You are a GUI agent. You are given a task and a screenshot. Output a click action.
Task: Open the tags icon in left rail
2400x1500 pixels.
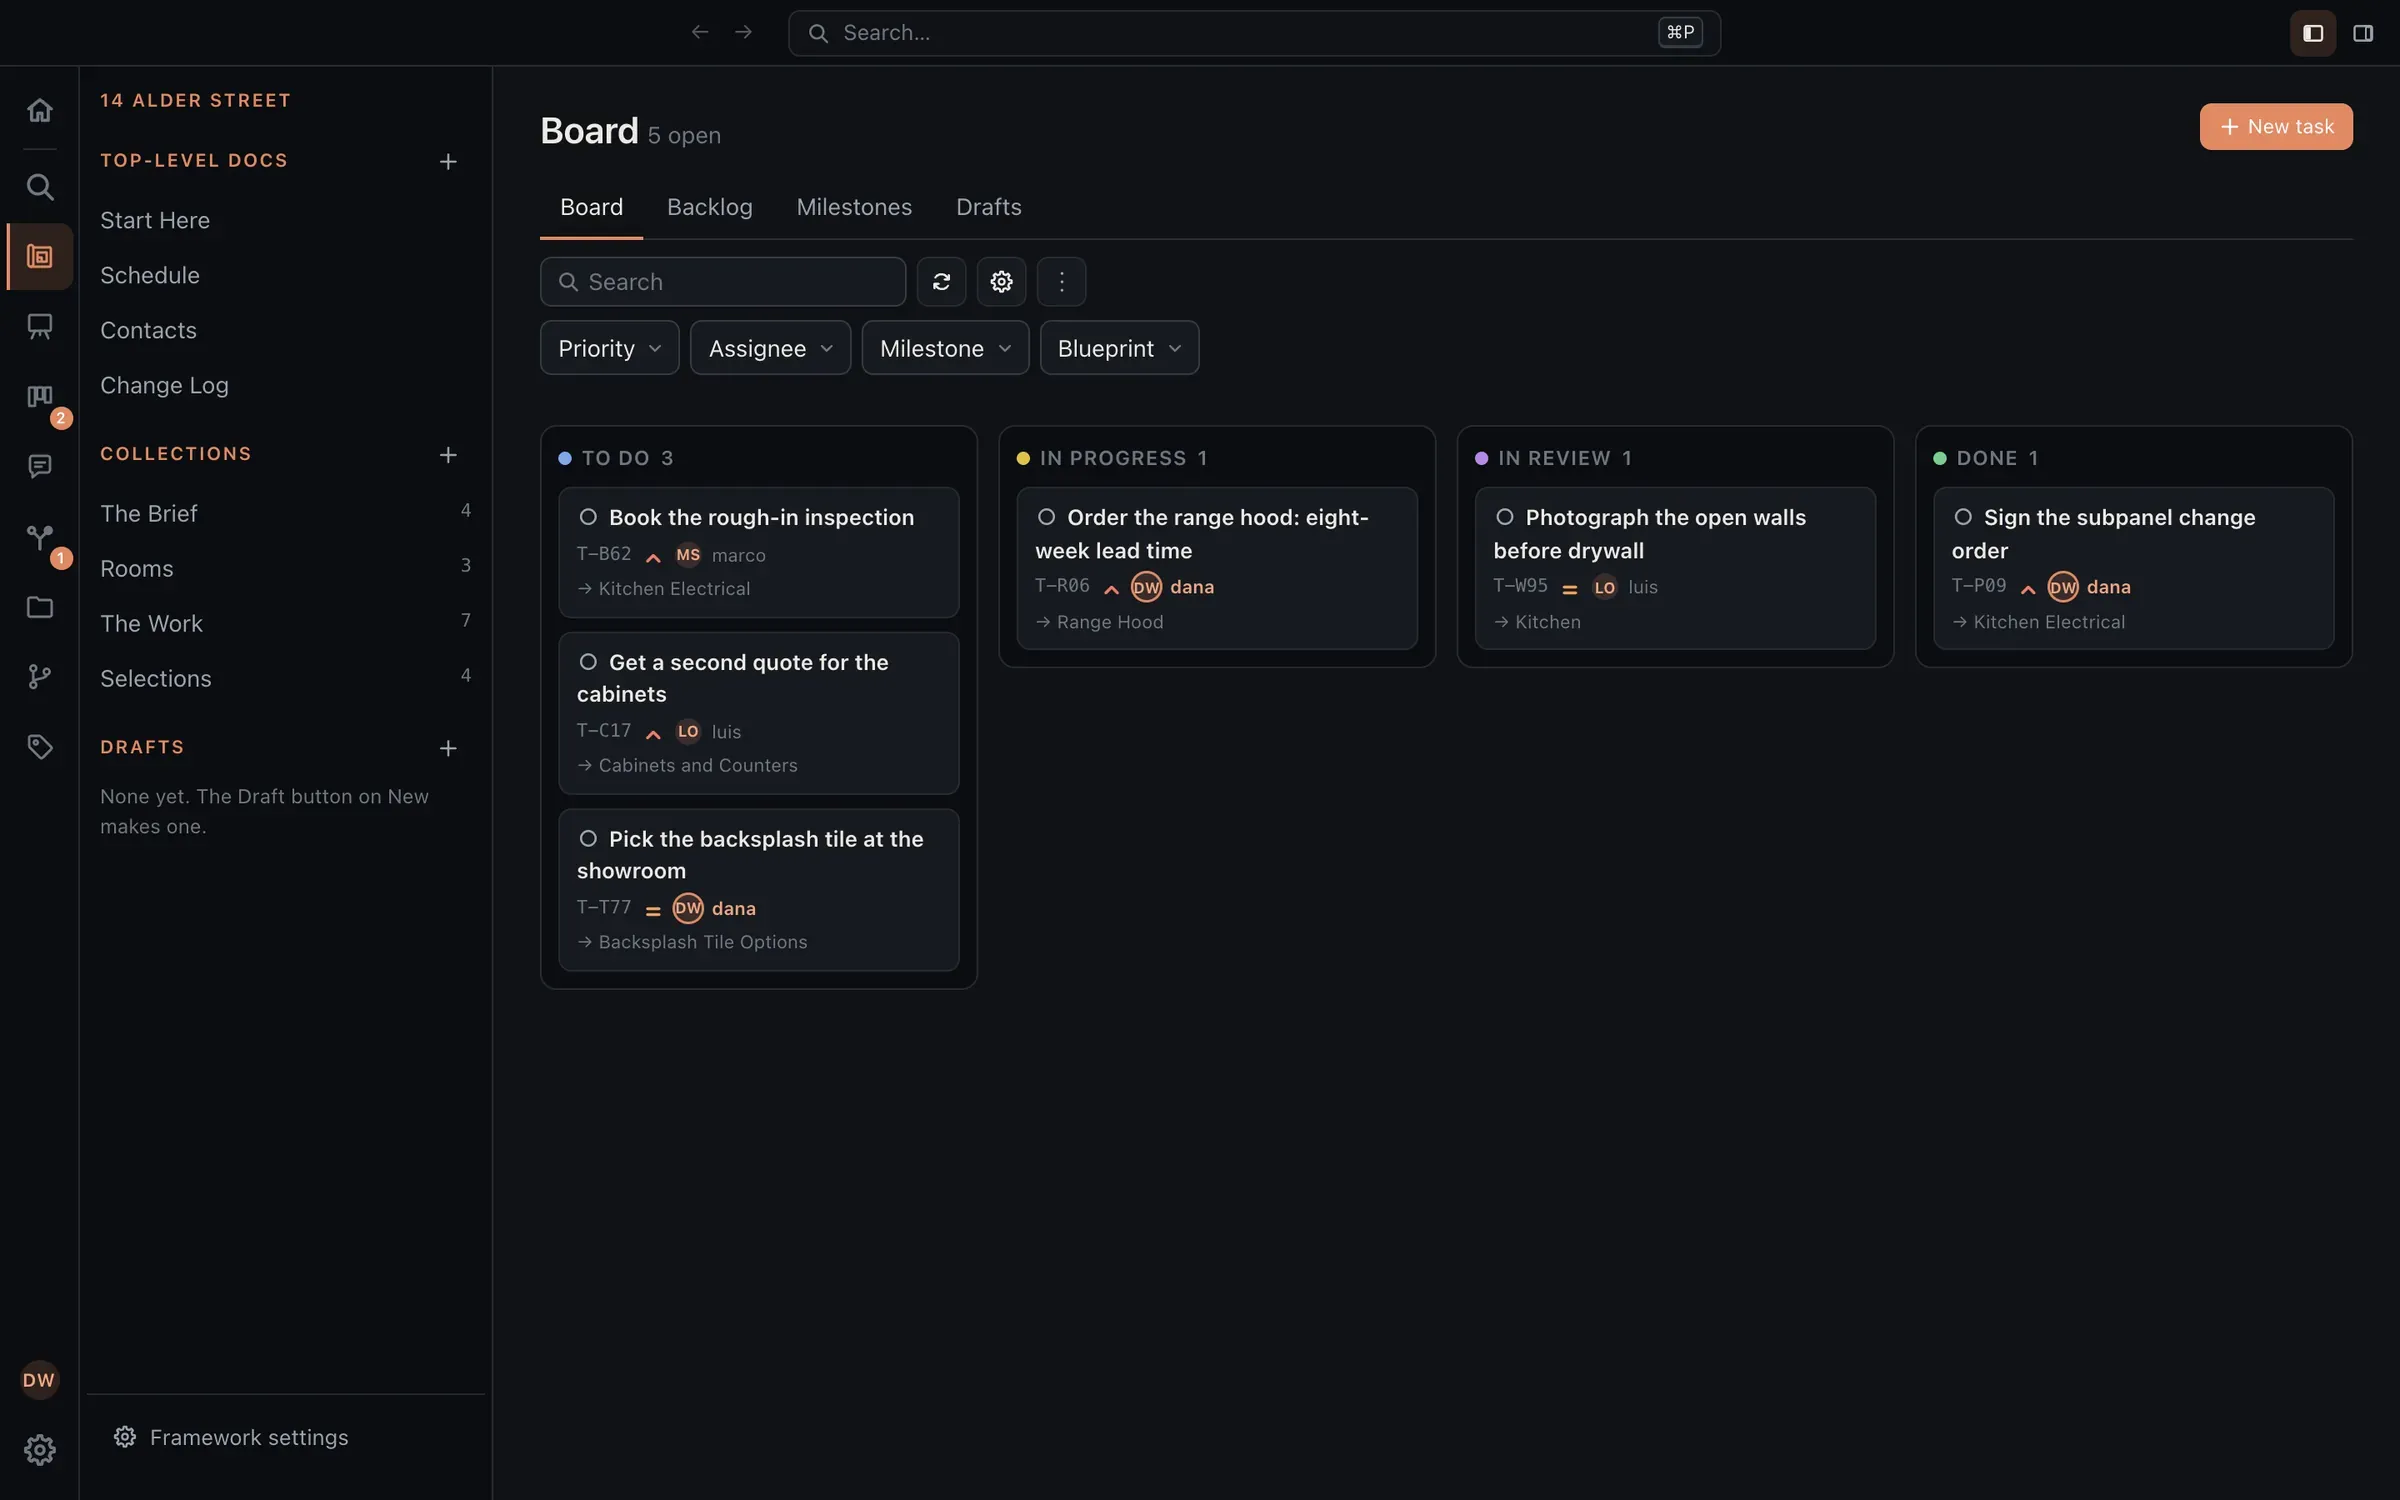coord(39,747)
